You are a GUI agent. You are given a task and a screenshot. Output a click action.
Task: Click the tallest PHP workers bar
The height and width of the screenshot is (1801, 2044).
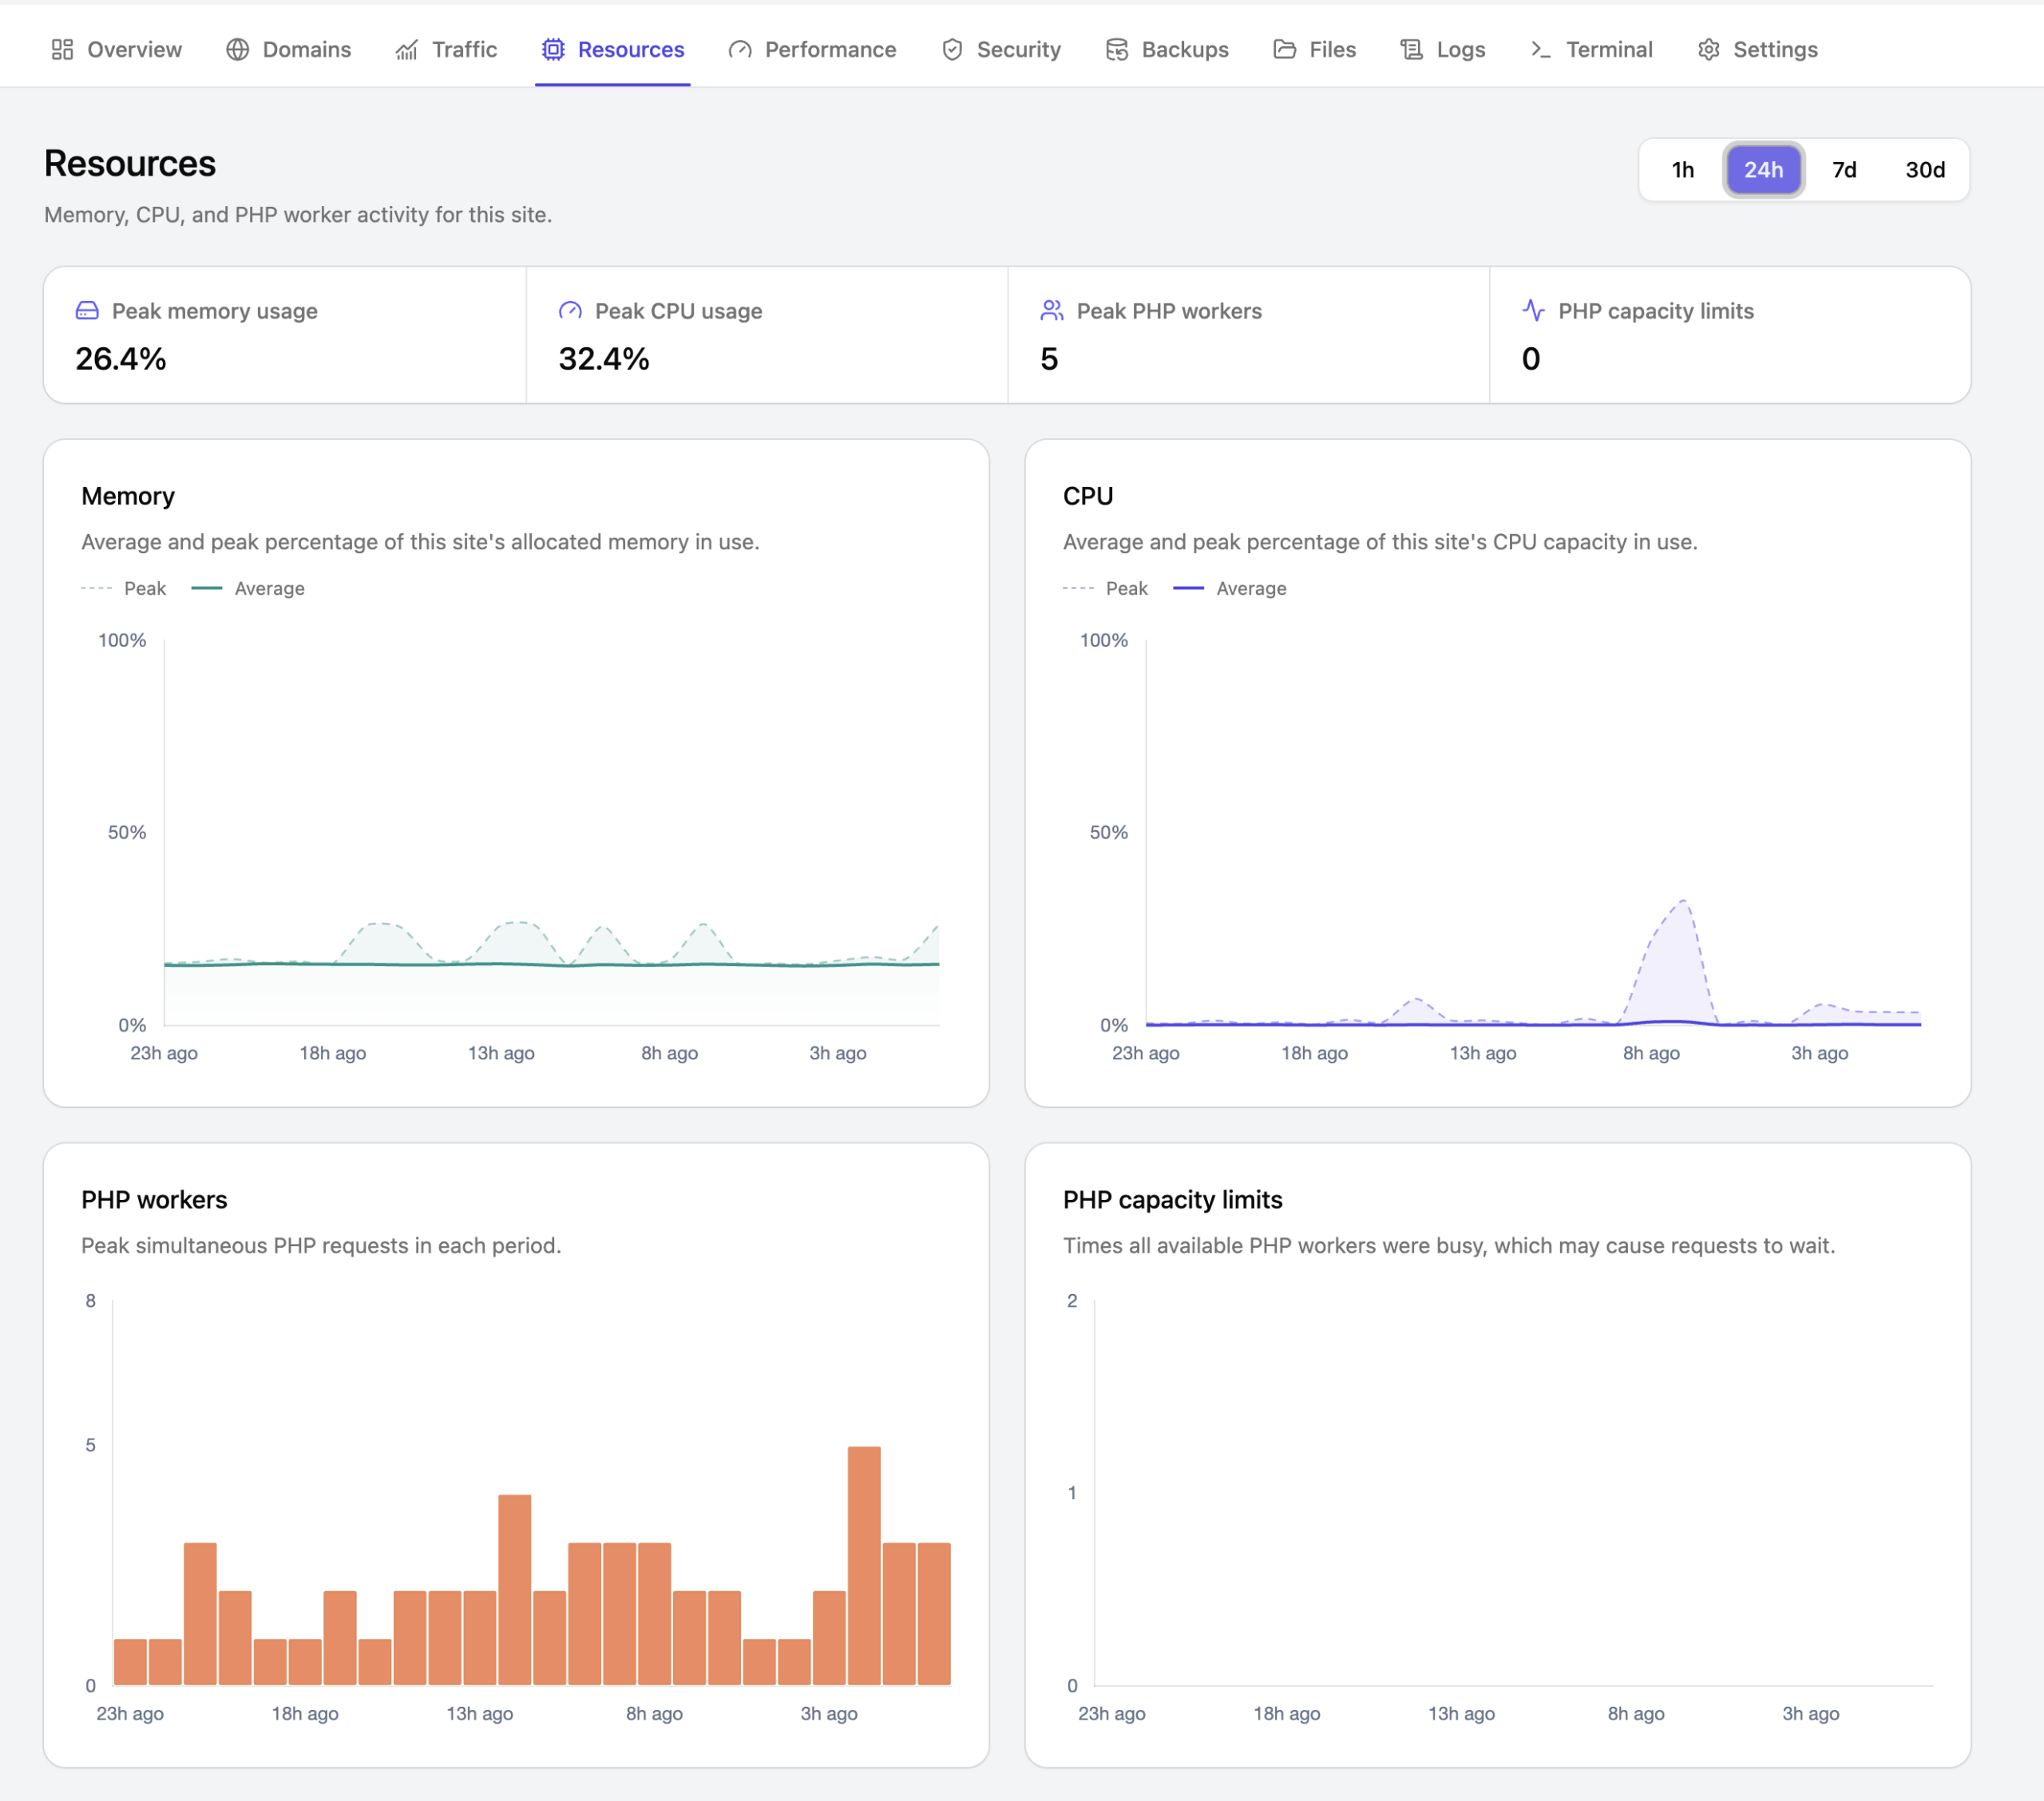(x=864, y=1565)
